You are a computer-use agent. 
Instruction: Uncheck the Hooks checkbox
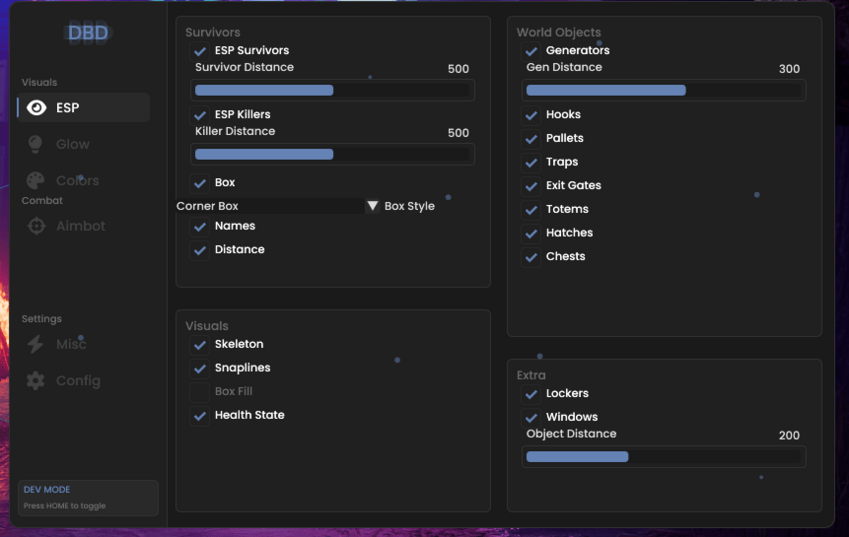531,115
